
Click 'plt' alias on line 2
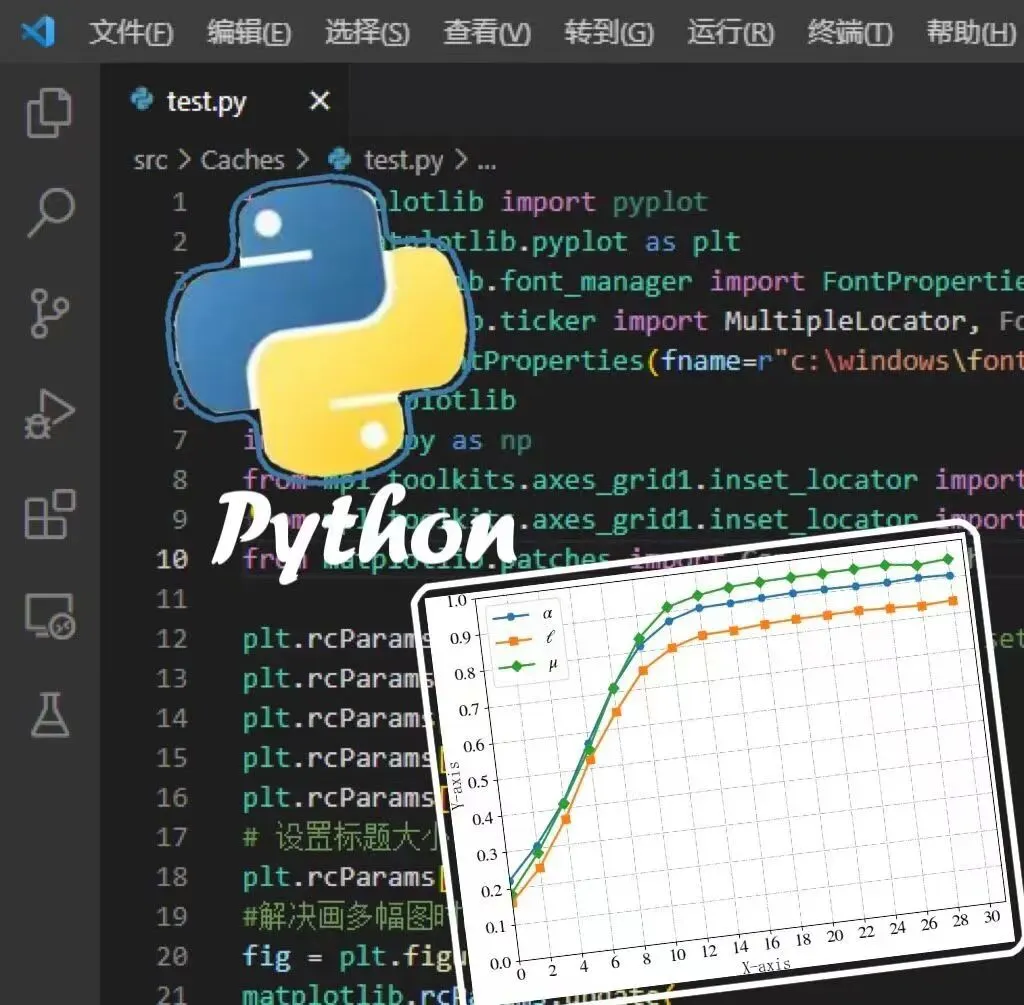(x=716, y=242)
